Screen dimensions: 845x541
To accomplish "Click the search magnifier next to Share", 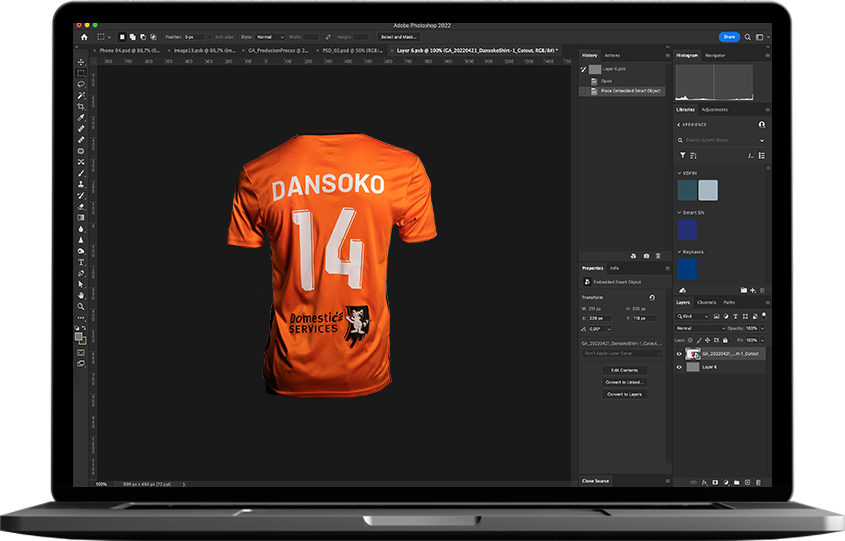I will (747, 37).
